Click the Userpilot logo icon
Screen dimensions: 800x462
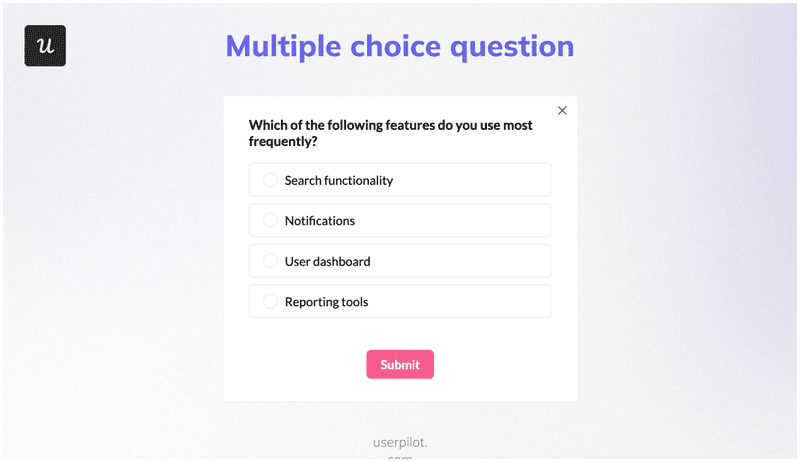click(45, 46)
